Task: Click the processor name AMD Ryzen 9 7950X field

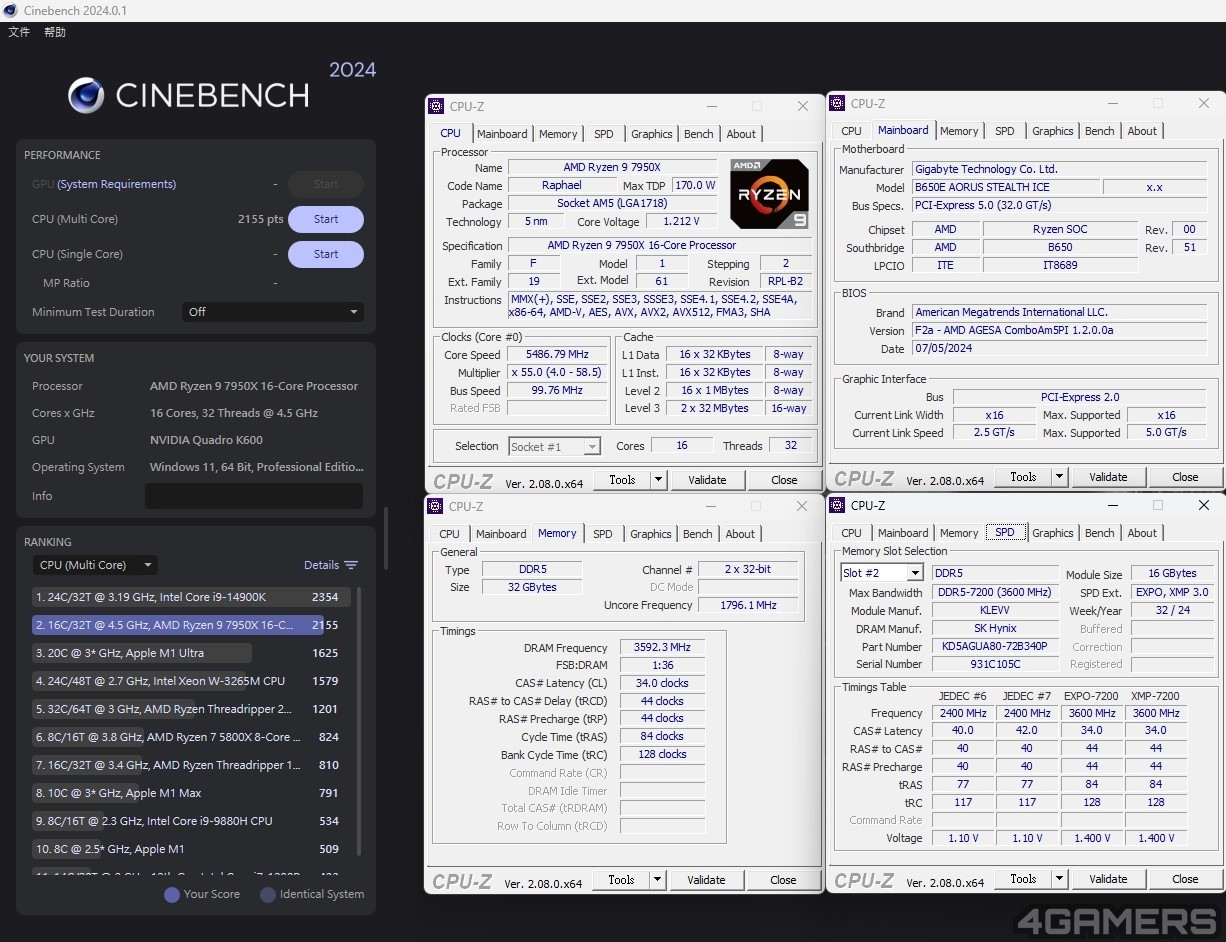Action: pyautogui.click(x=612, y=167)
